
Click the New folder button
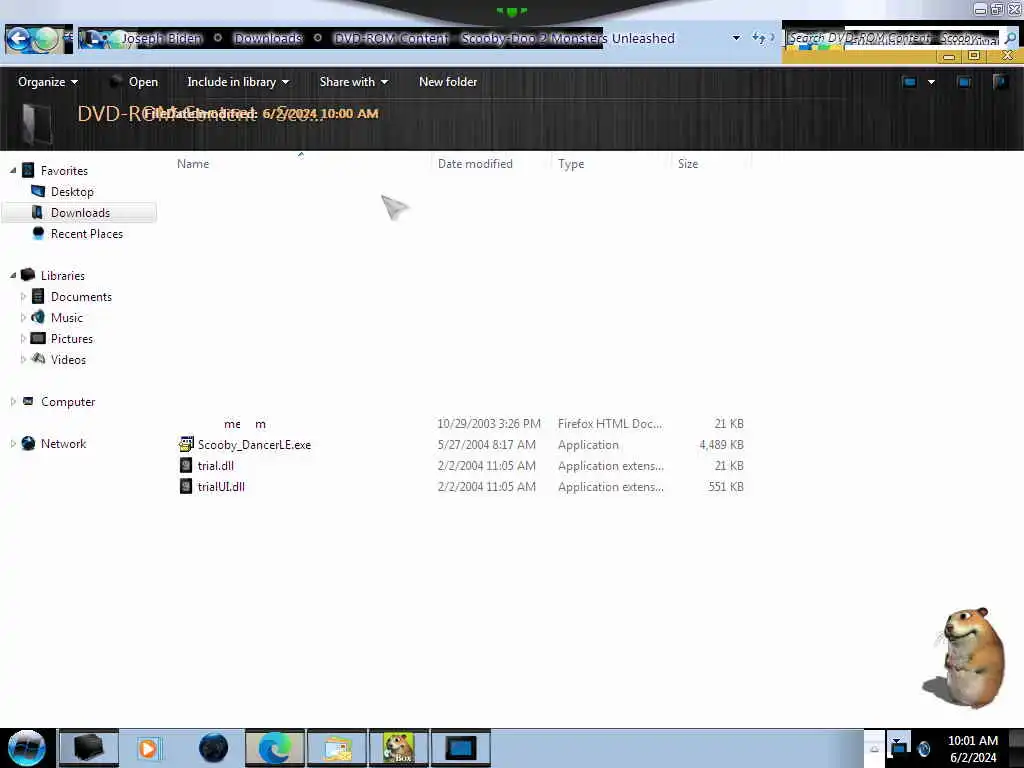point(448,82)
